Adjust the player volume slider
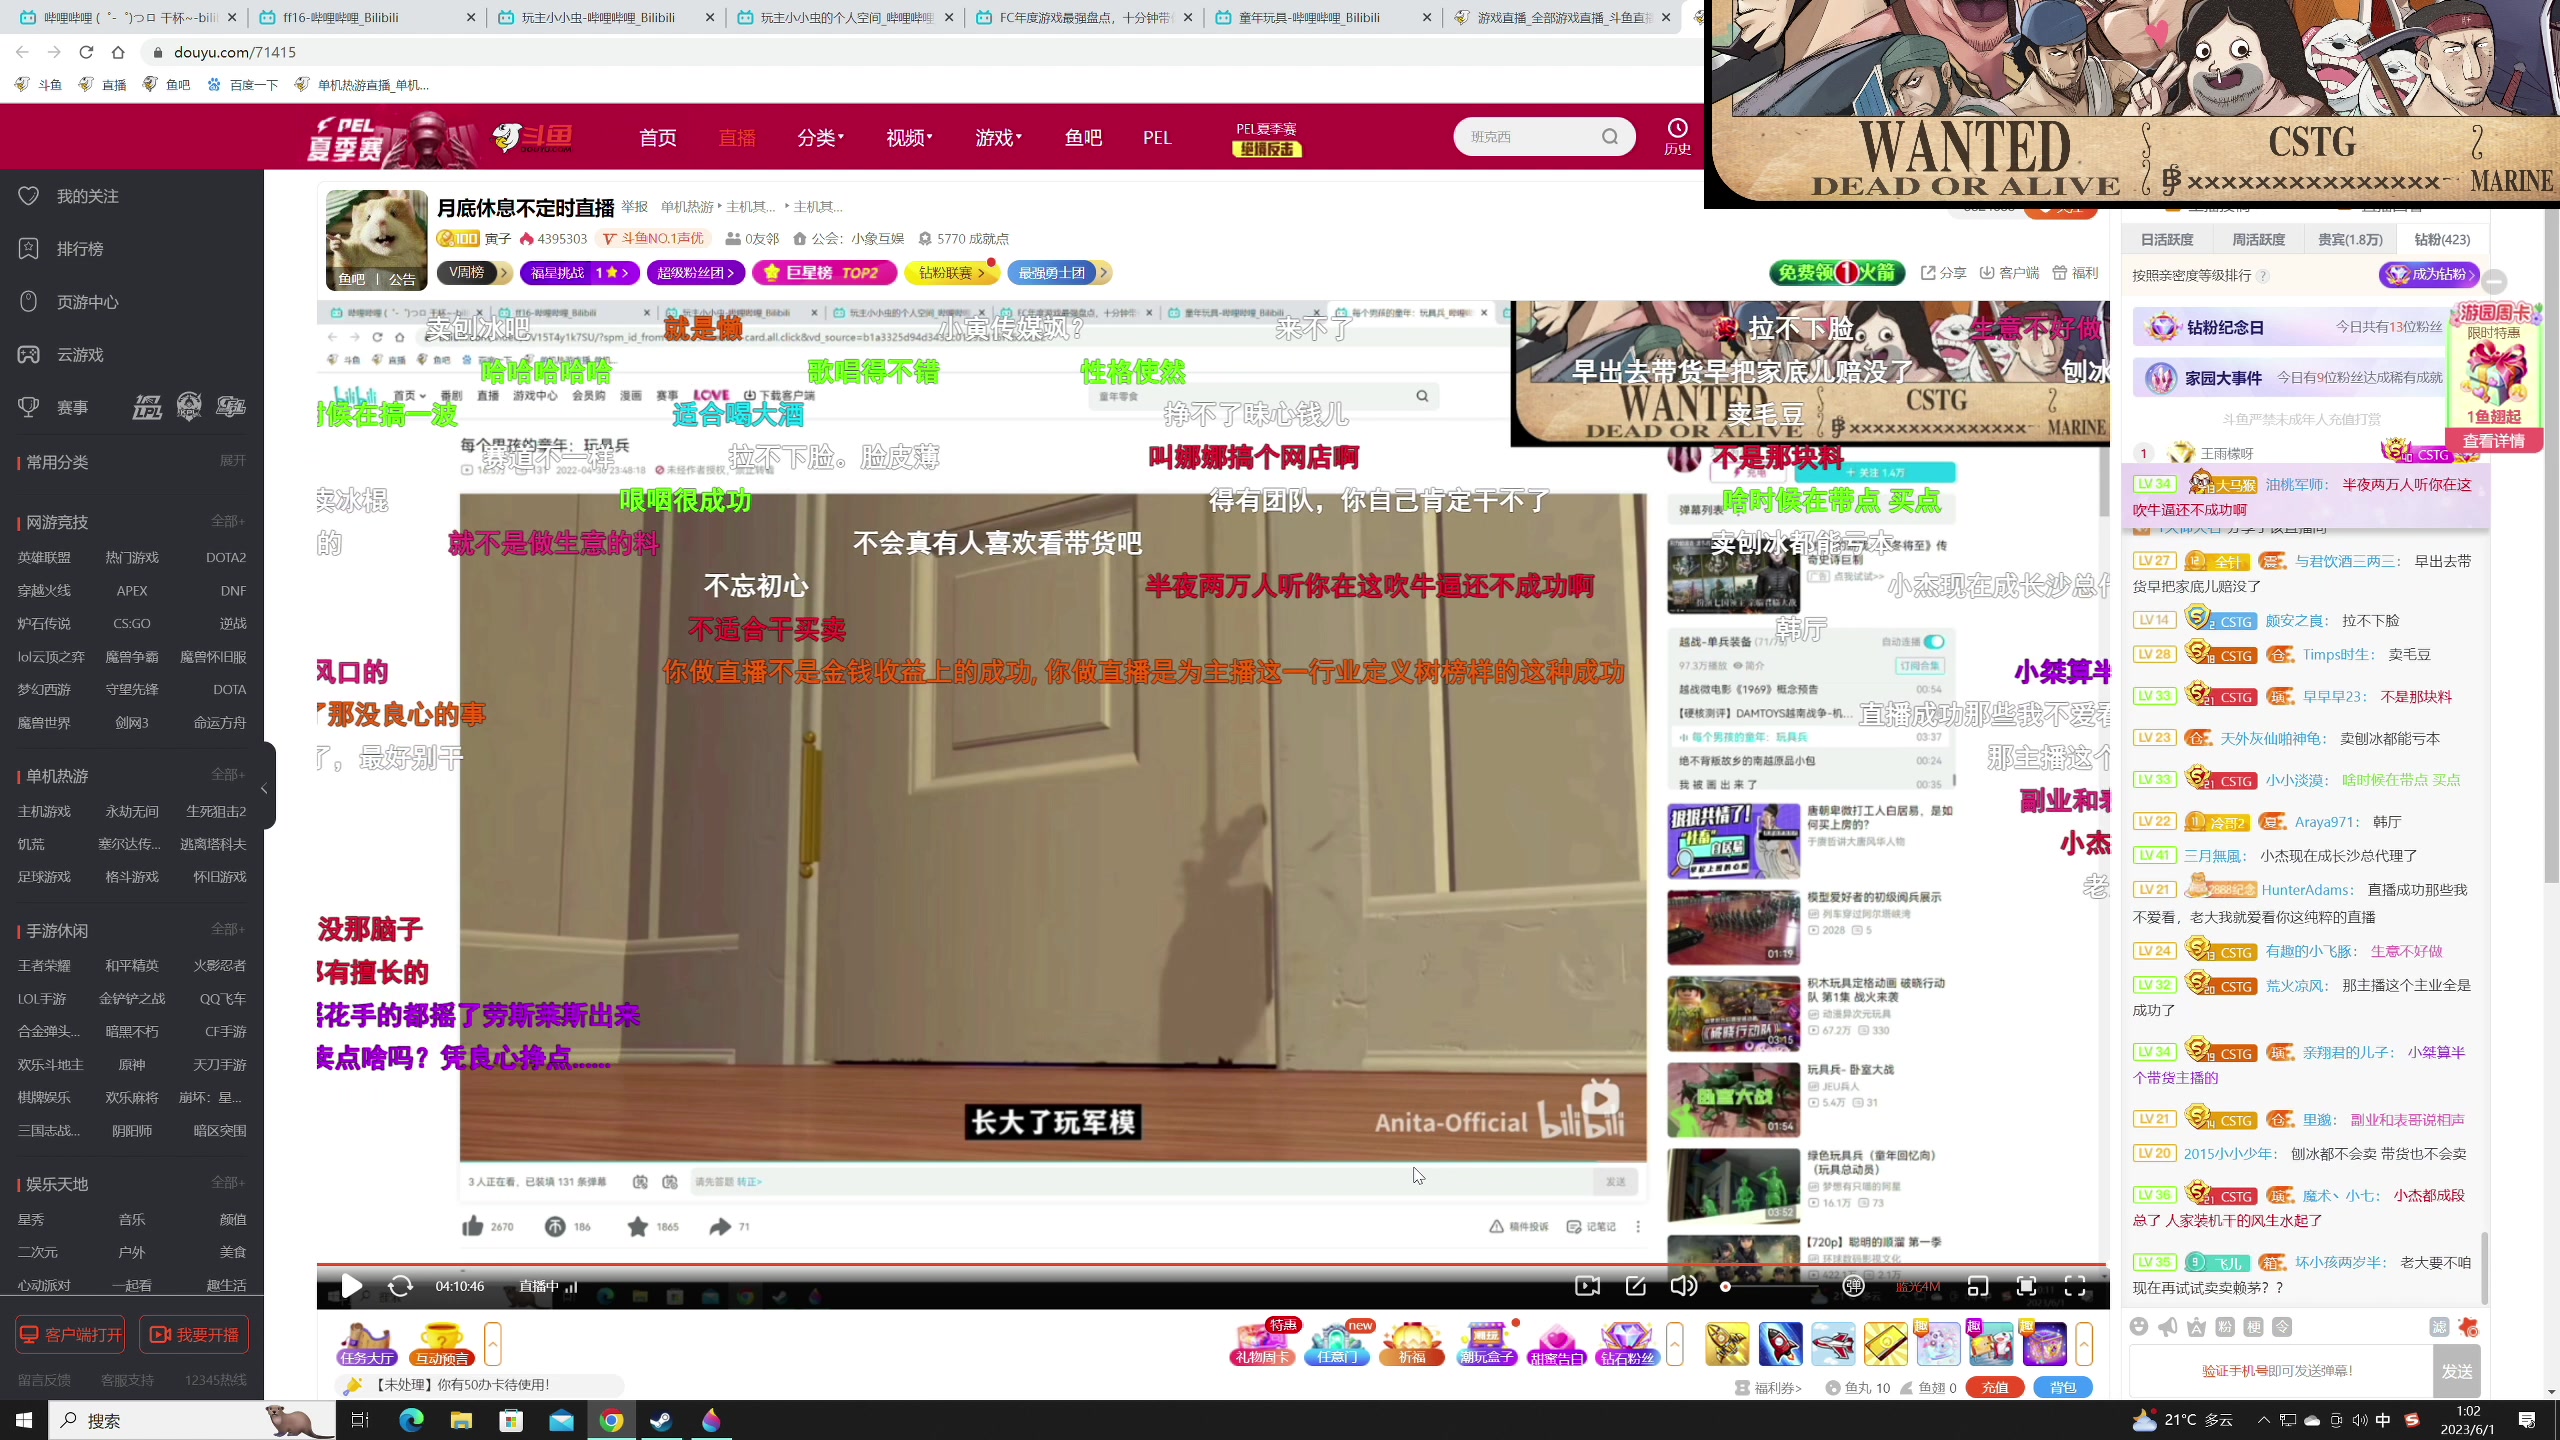The image size is (2560, 1440). (1770, 1286)
